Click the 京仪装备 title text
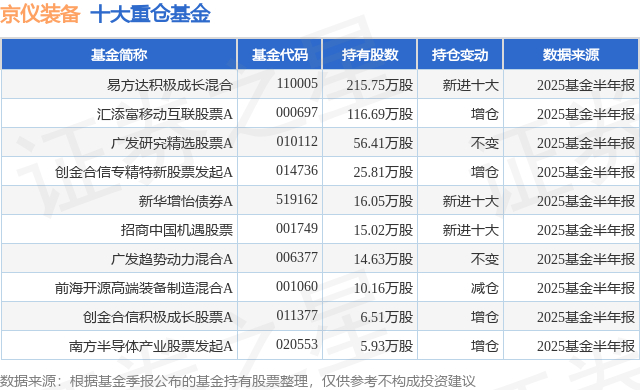The height and width of the screenshot is (390, 640). [x=40, y=14]
